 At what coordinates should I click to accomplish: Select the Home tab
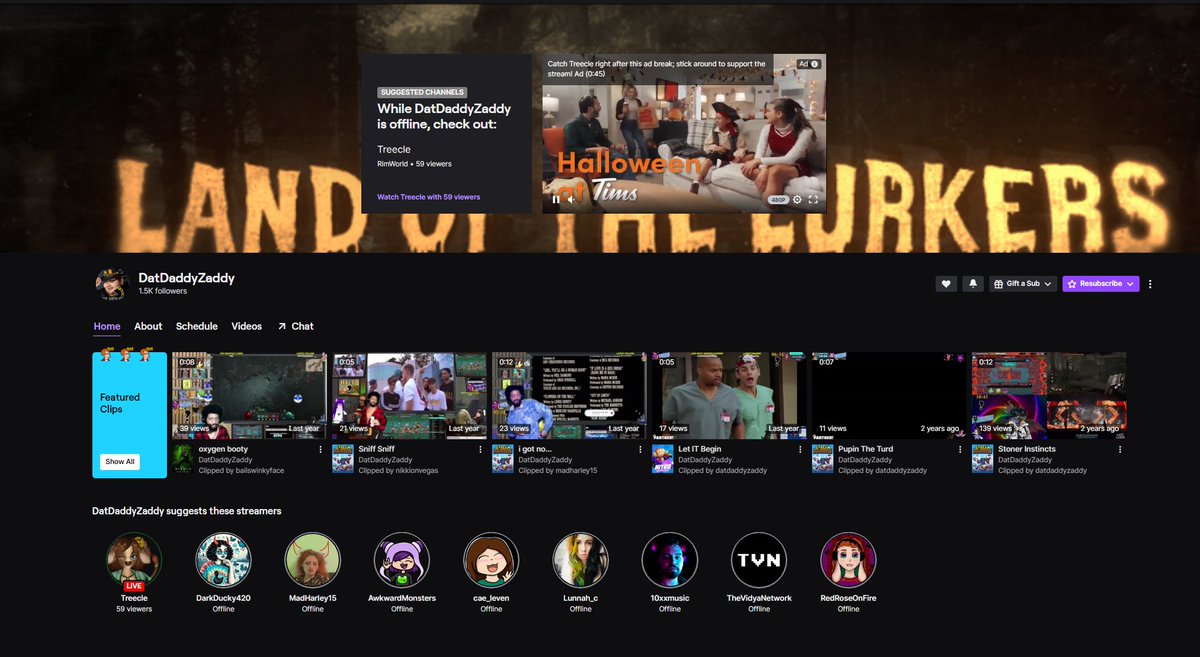107,326
